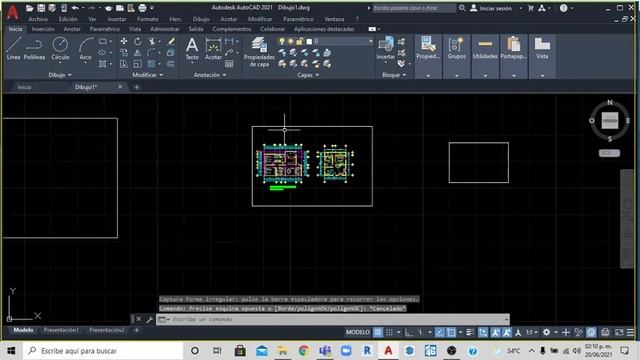Click the ViewCube top face
This screenshot has width=640, height=360.
(x=609, y=121)
